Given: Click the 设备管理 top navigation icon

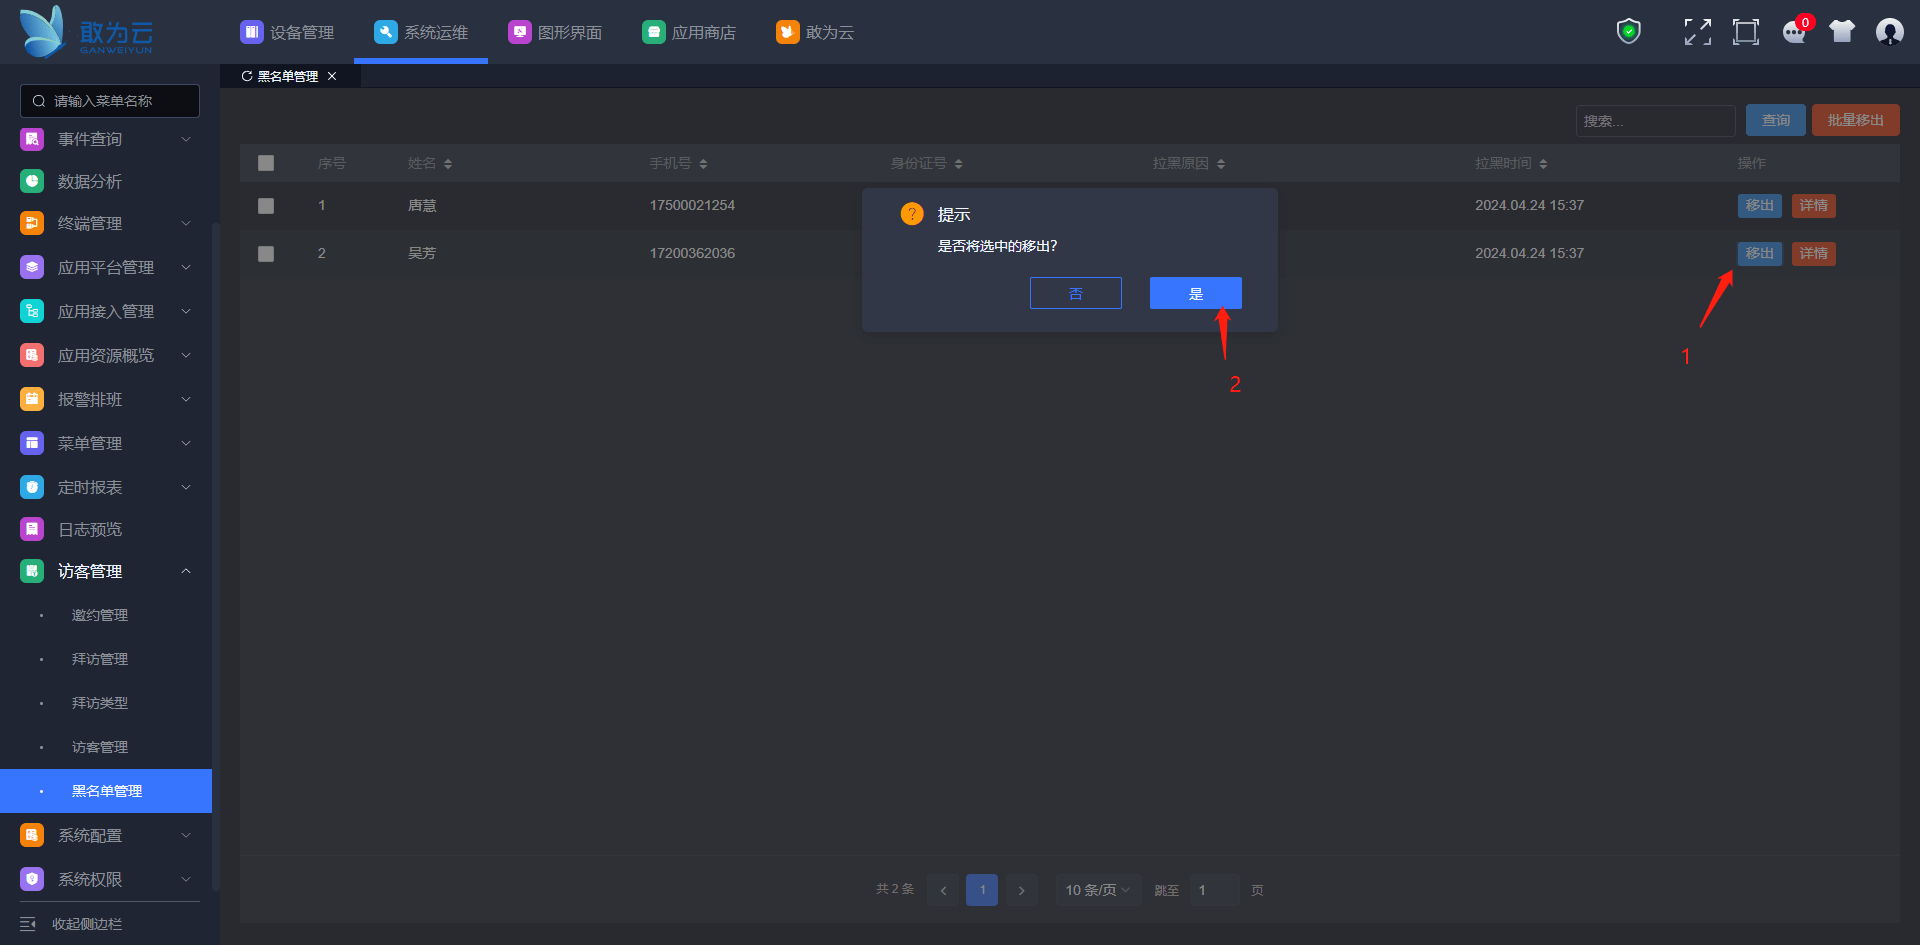Looking at the screenshot, I should tap(251, 32).
